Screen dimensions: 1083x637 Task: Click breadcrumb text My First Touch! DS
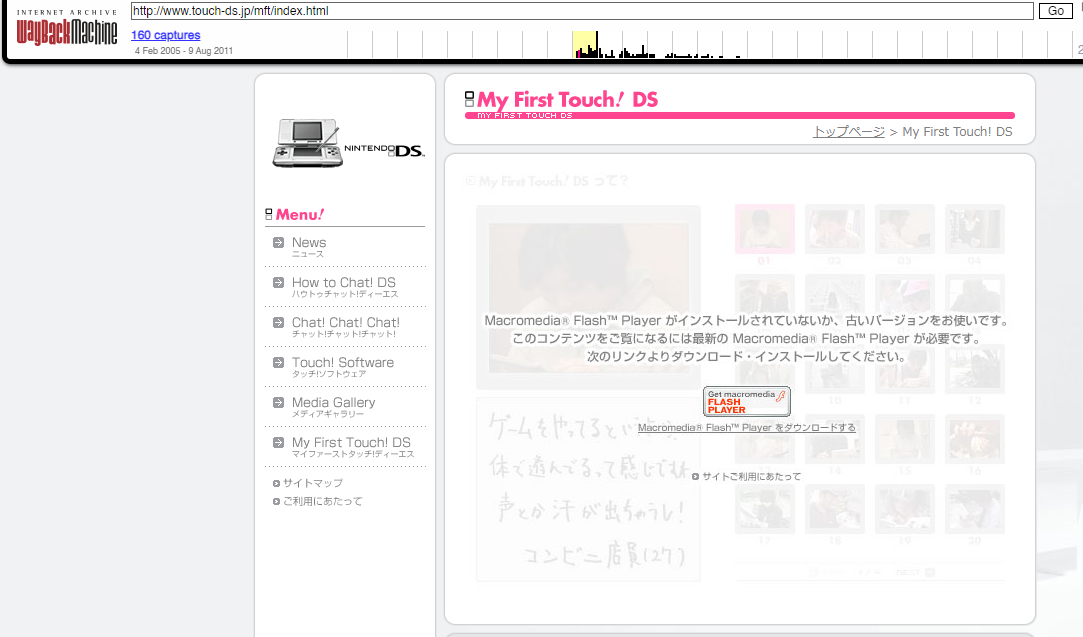(x=957, y=131)
